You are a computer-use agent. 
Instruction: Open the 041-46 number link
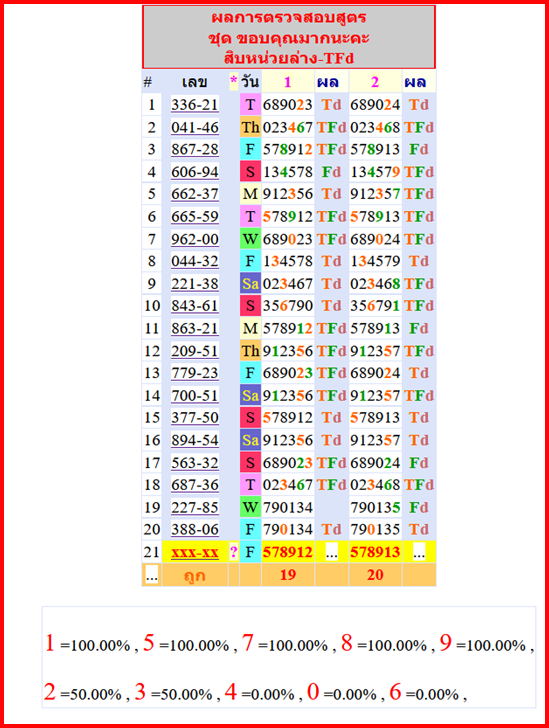pos(195,127)
